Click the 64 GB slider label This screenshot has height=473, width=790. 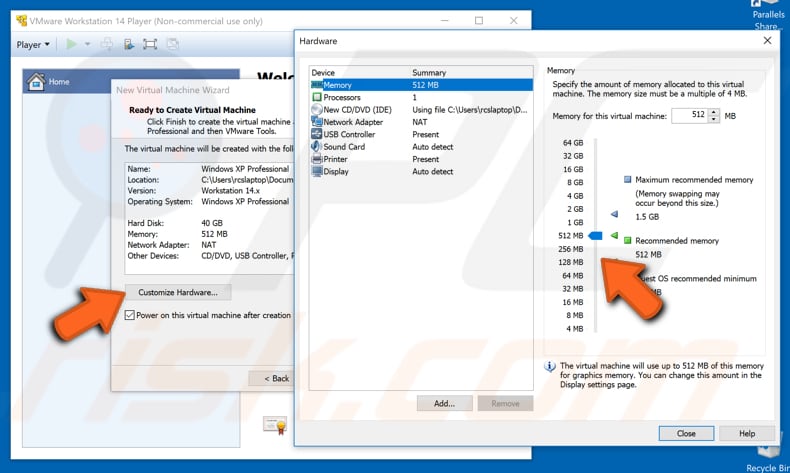pos(573,143)
